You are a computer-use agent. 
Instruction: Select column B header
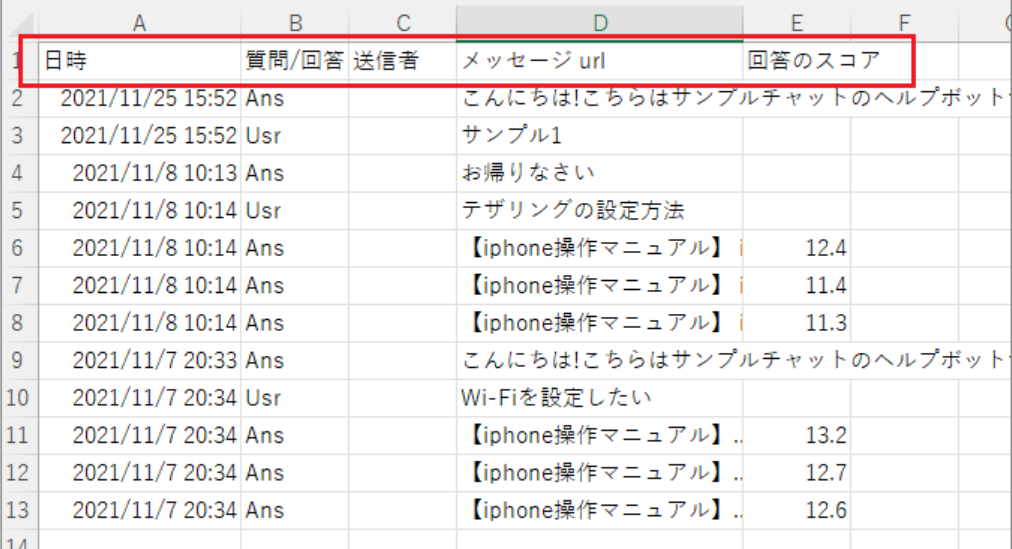[294, 23]
